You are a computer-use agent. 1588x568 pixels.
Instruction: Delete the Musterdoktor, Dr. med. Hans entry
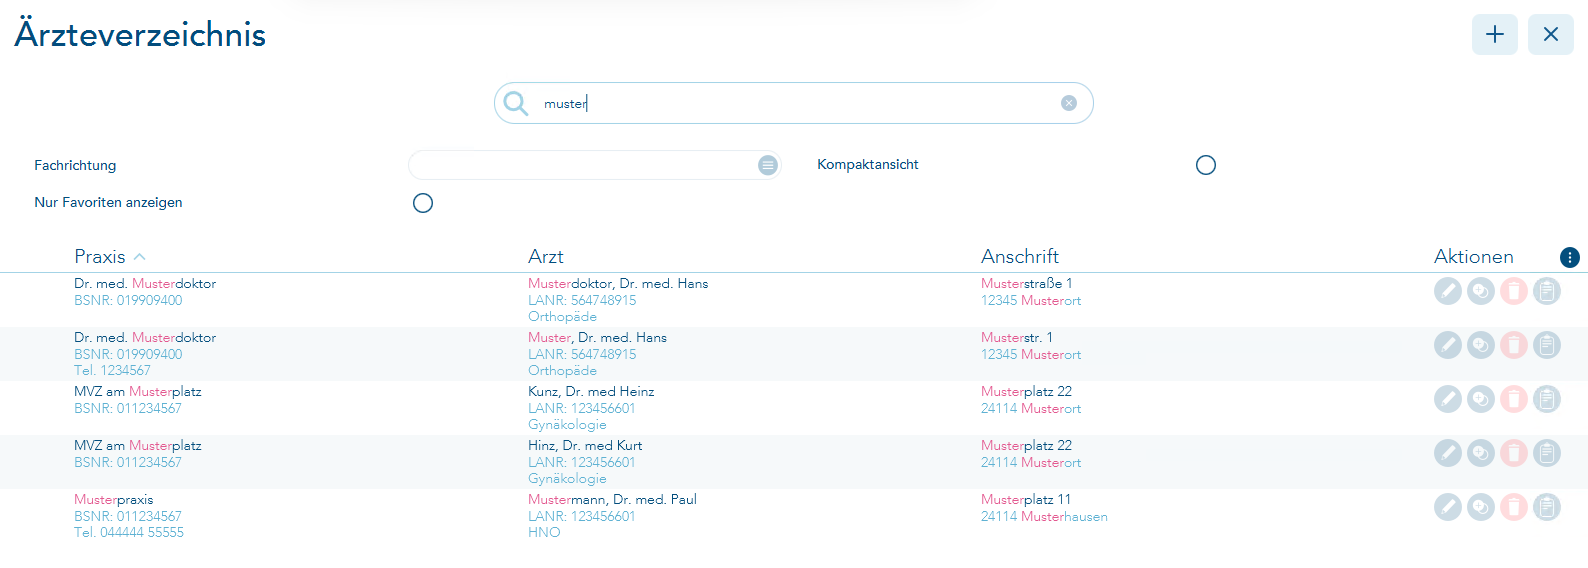1513,291
